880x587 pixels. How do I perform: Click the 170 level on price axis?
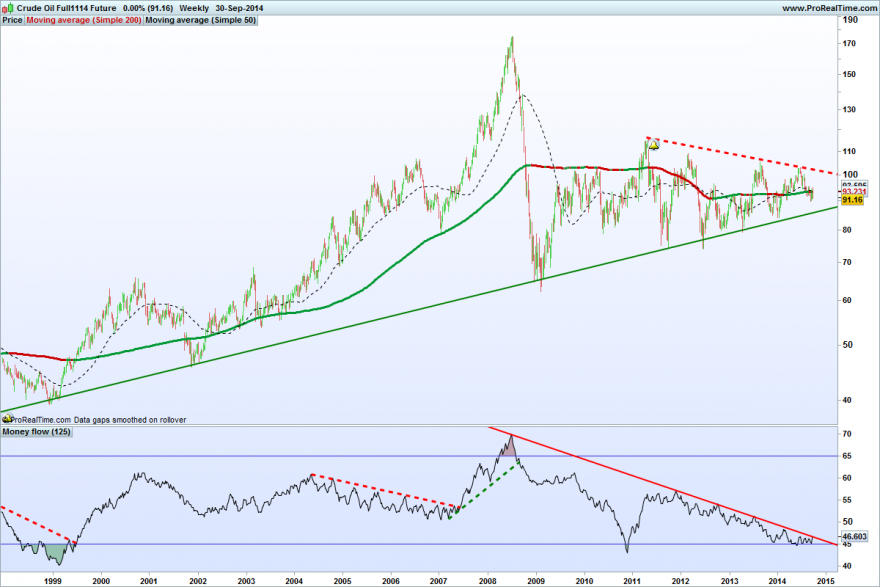pos(849,43)
